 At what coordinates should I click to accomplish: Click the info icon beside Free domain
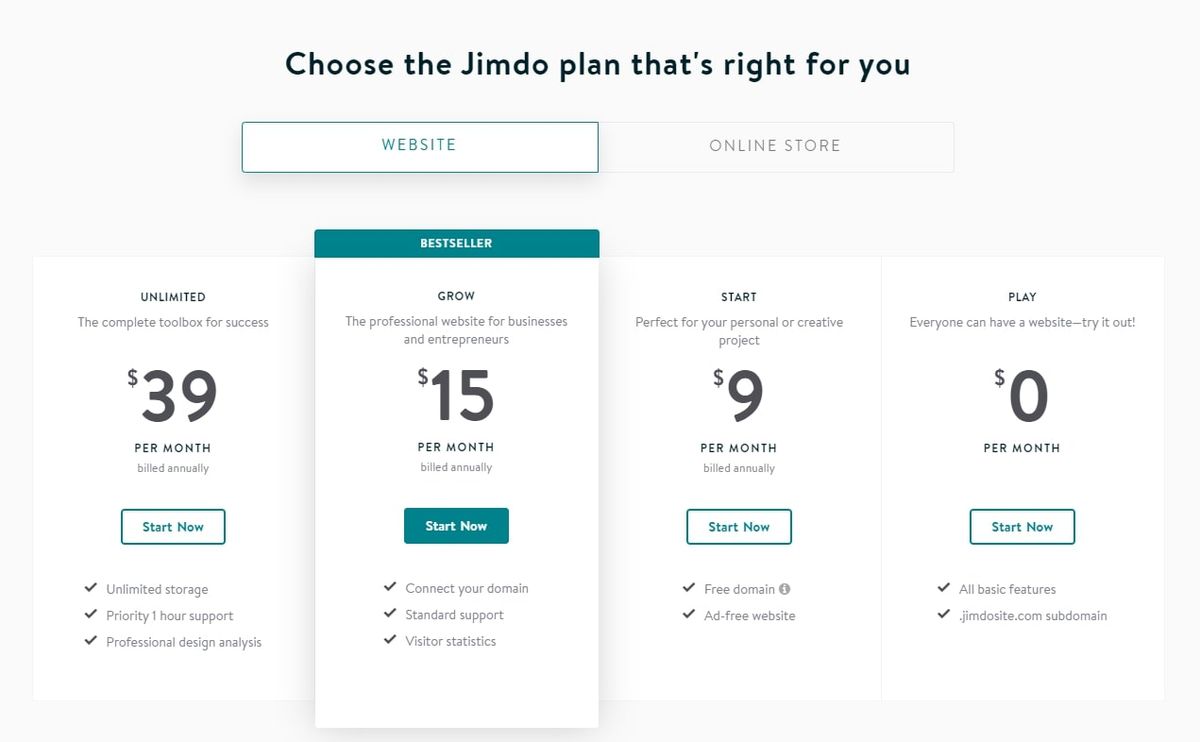pyautogui.click(x=785, y=589)
